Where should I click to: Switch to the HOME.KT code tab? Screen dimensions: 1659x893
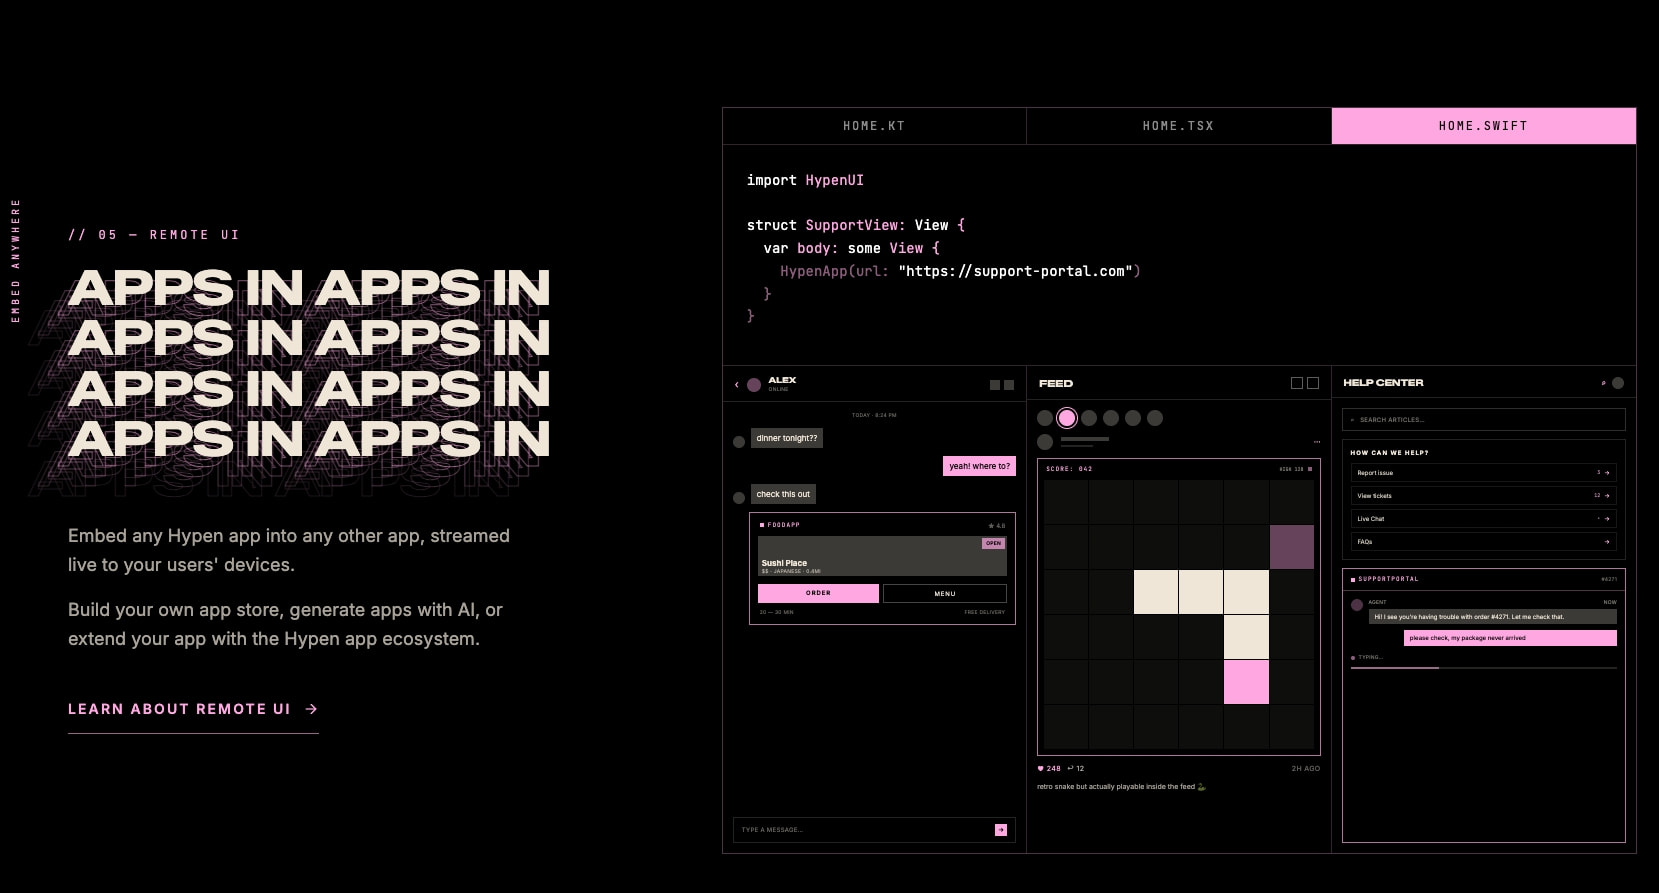(874, 126)
